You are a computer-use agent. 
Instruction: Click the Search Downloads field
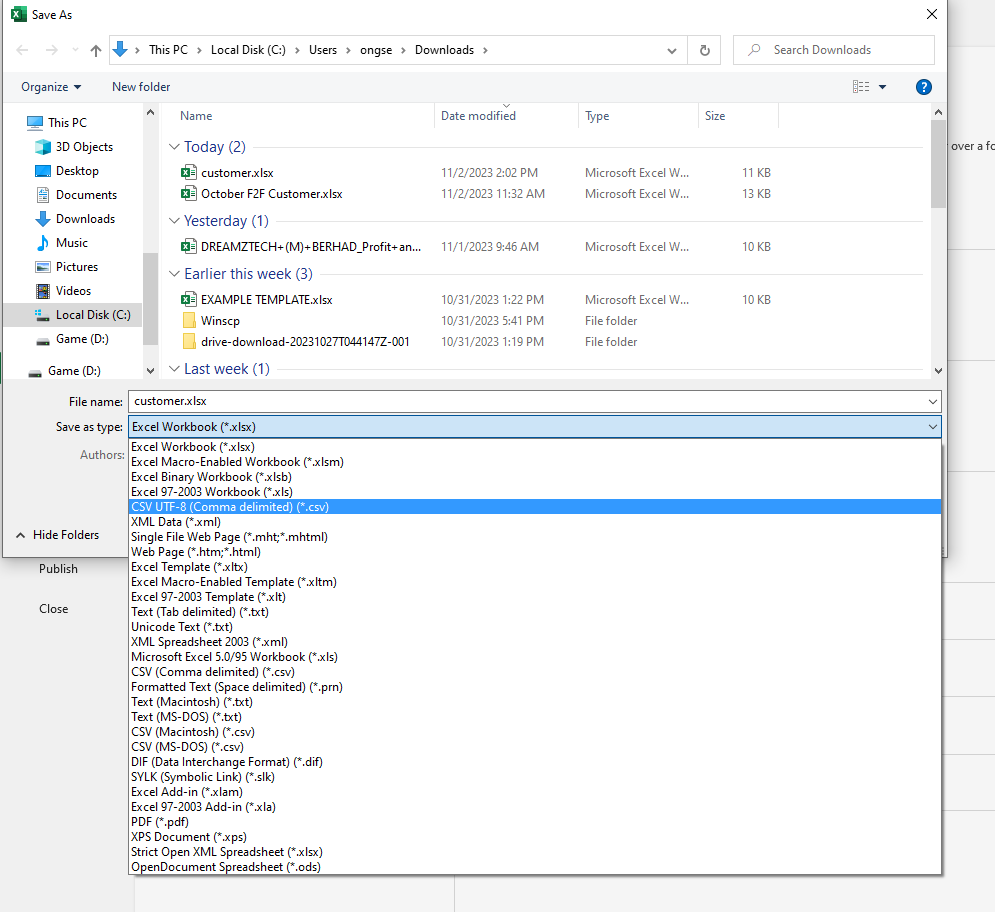click(x=834, y=50)
